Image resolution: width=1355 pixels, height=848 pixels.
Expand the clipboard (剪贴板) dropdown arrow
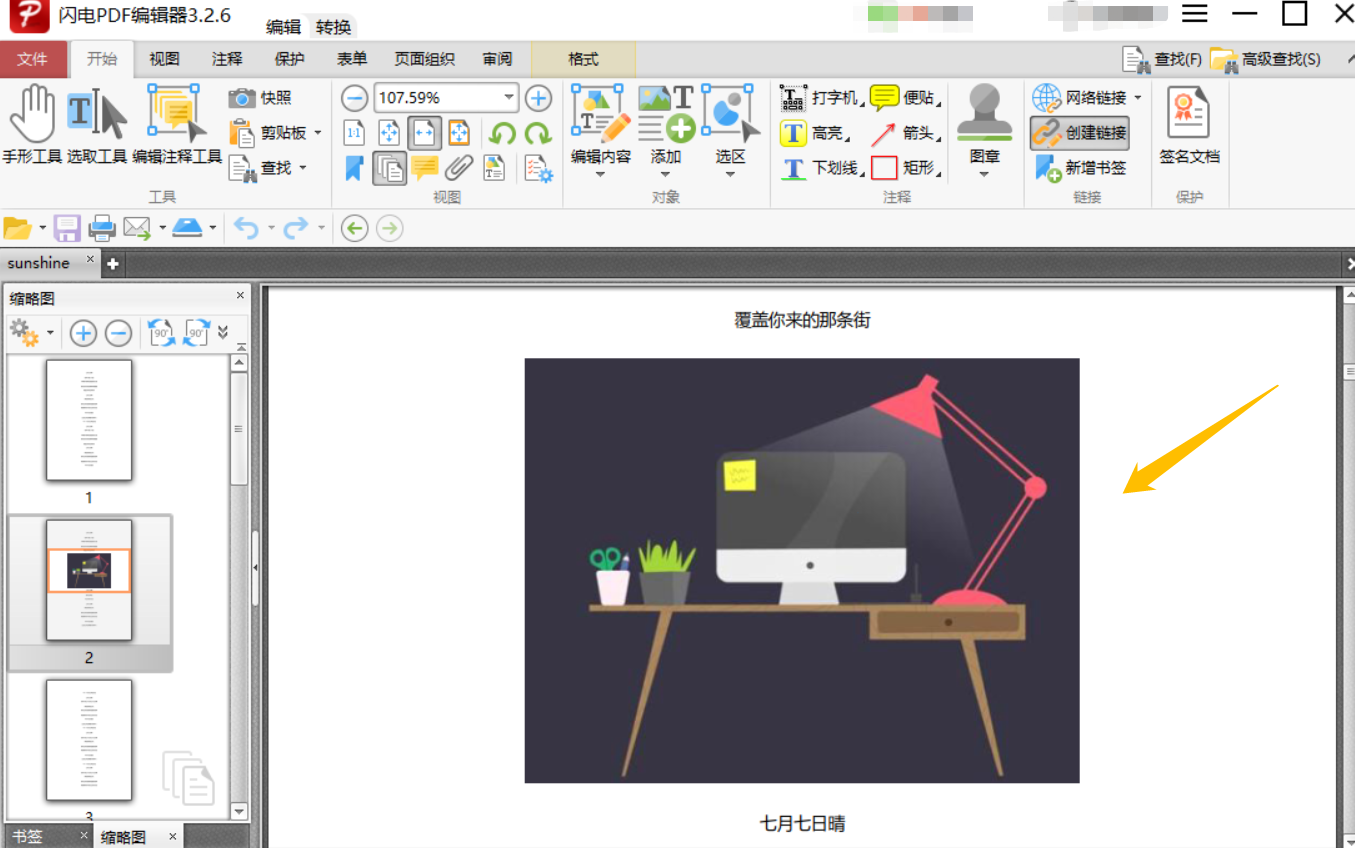(x=318, y=133)
